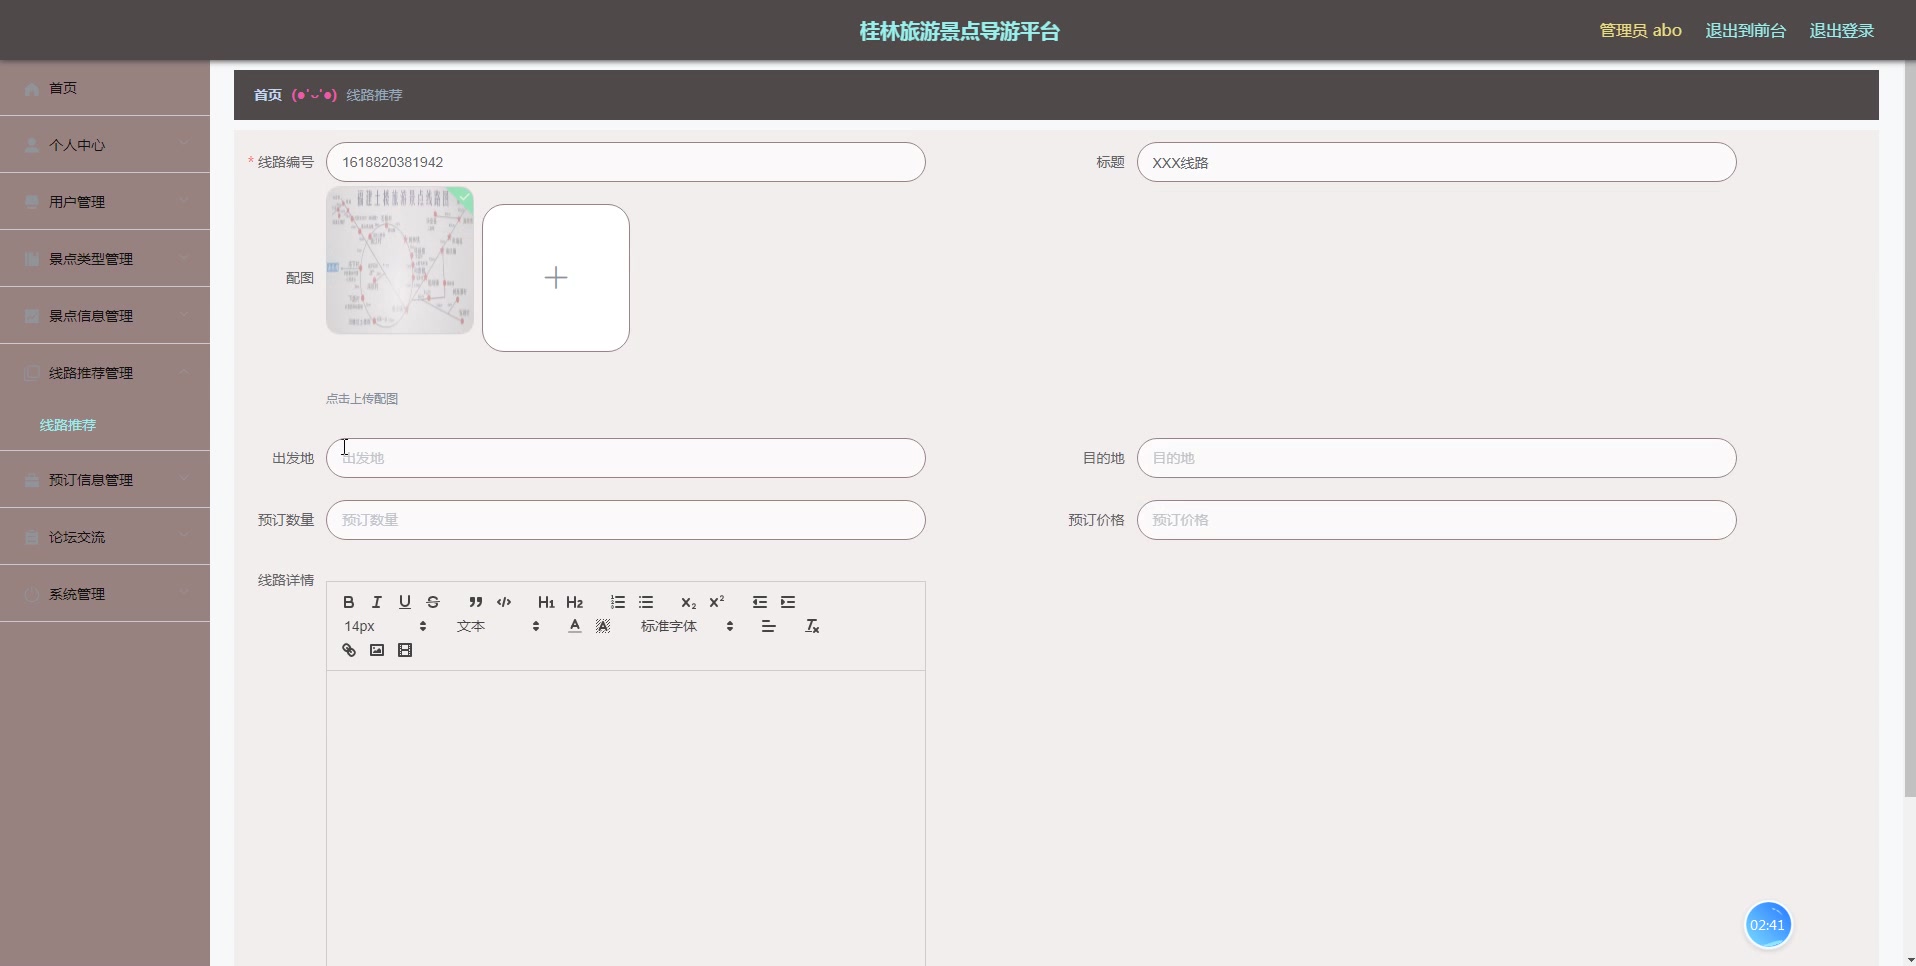Image resolution: width=1916 pixels, height=966 pixels.
Task: Focus the 标题 input field
Action: point(1436,162)
